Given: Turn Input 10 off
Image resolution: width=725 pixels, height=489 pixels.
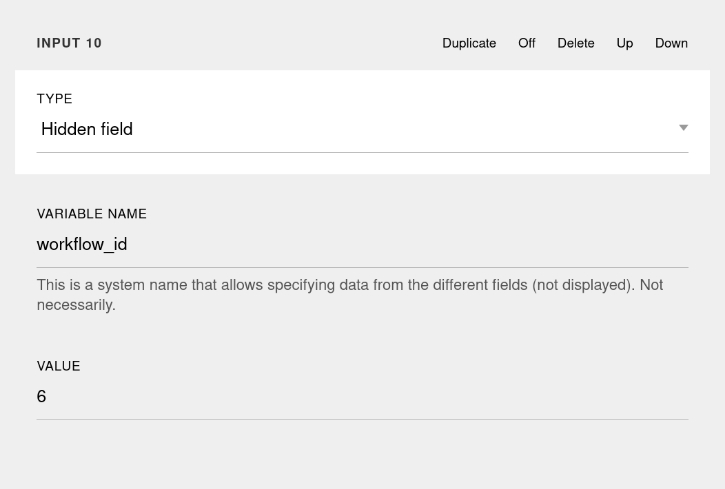Looking at the screenshot, I should pos(527,43).
